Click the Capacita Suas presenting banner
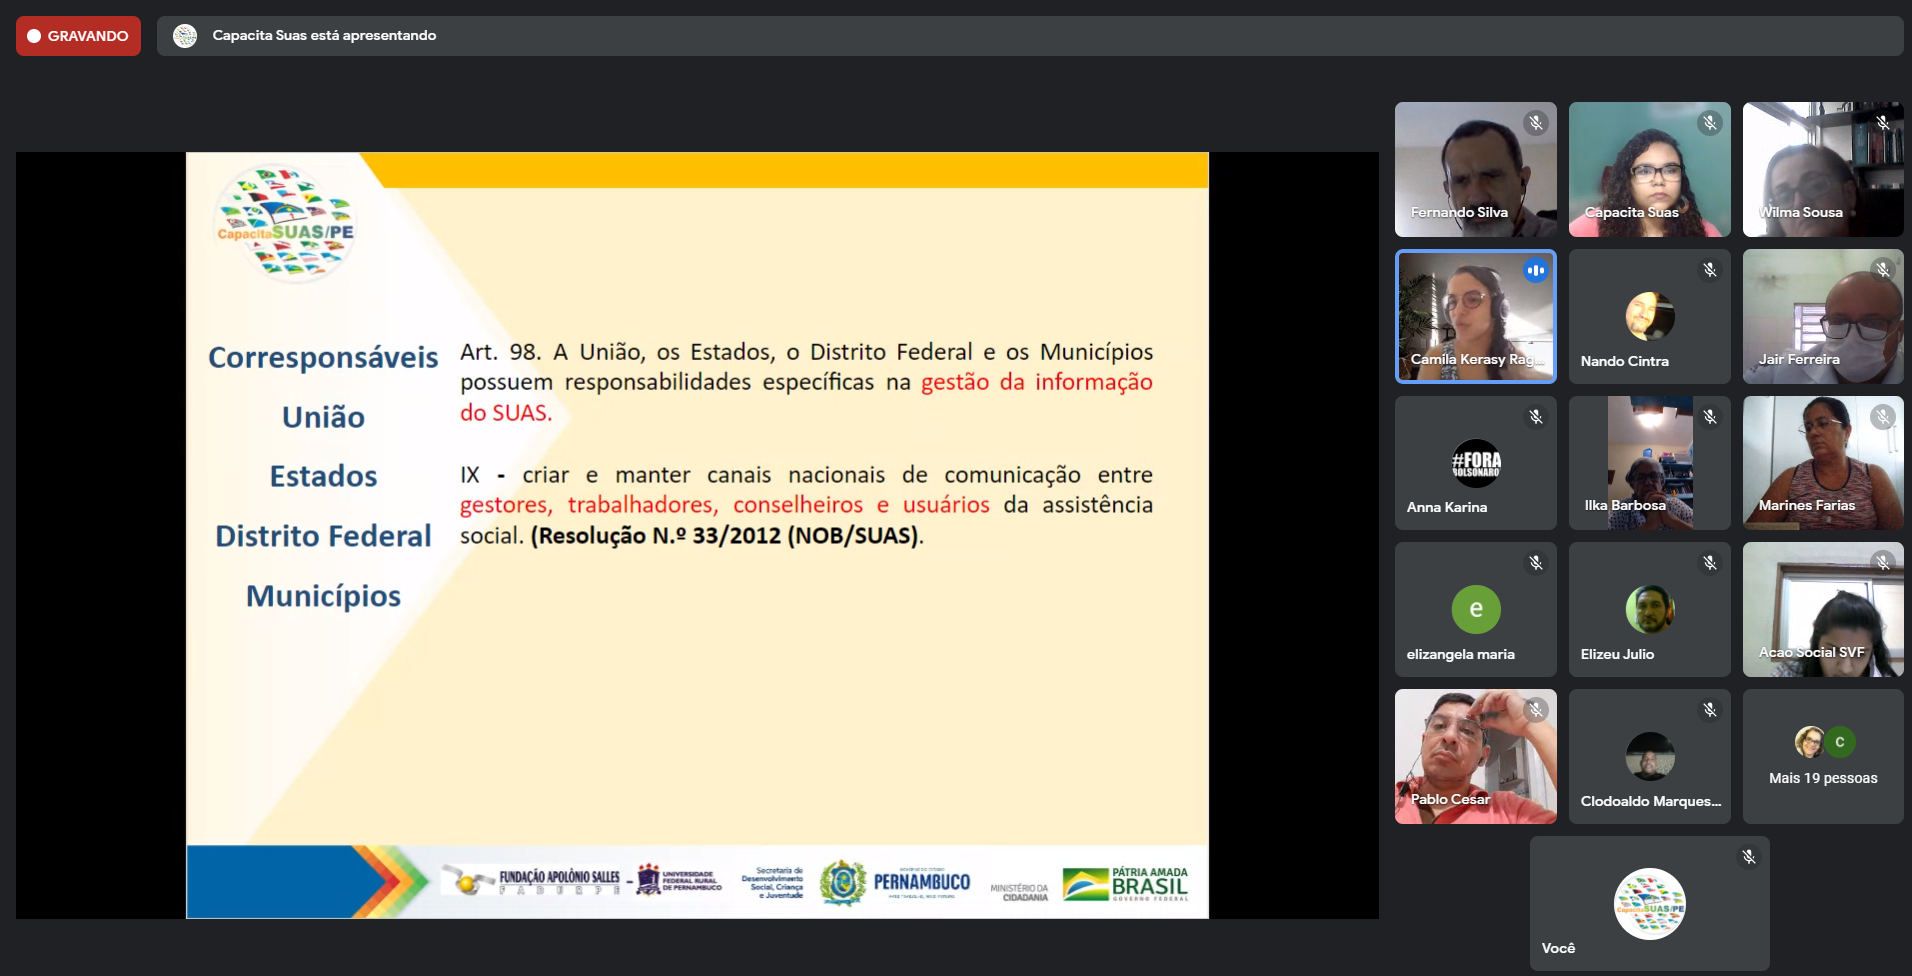 (x=324, y=36)
